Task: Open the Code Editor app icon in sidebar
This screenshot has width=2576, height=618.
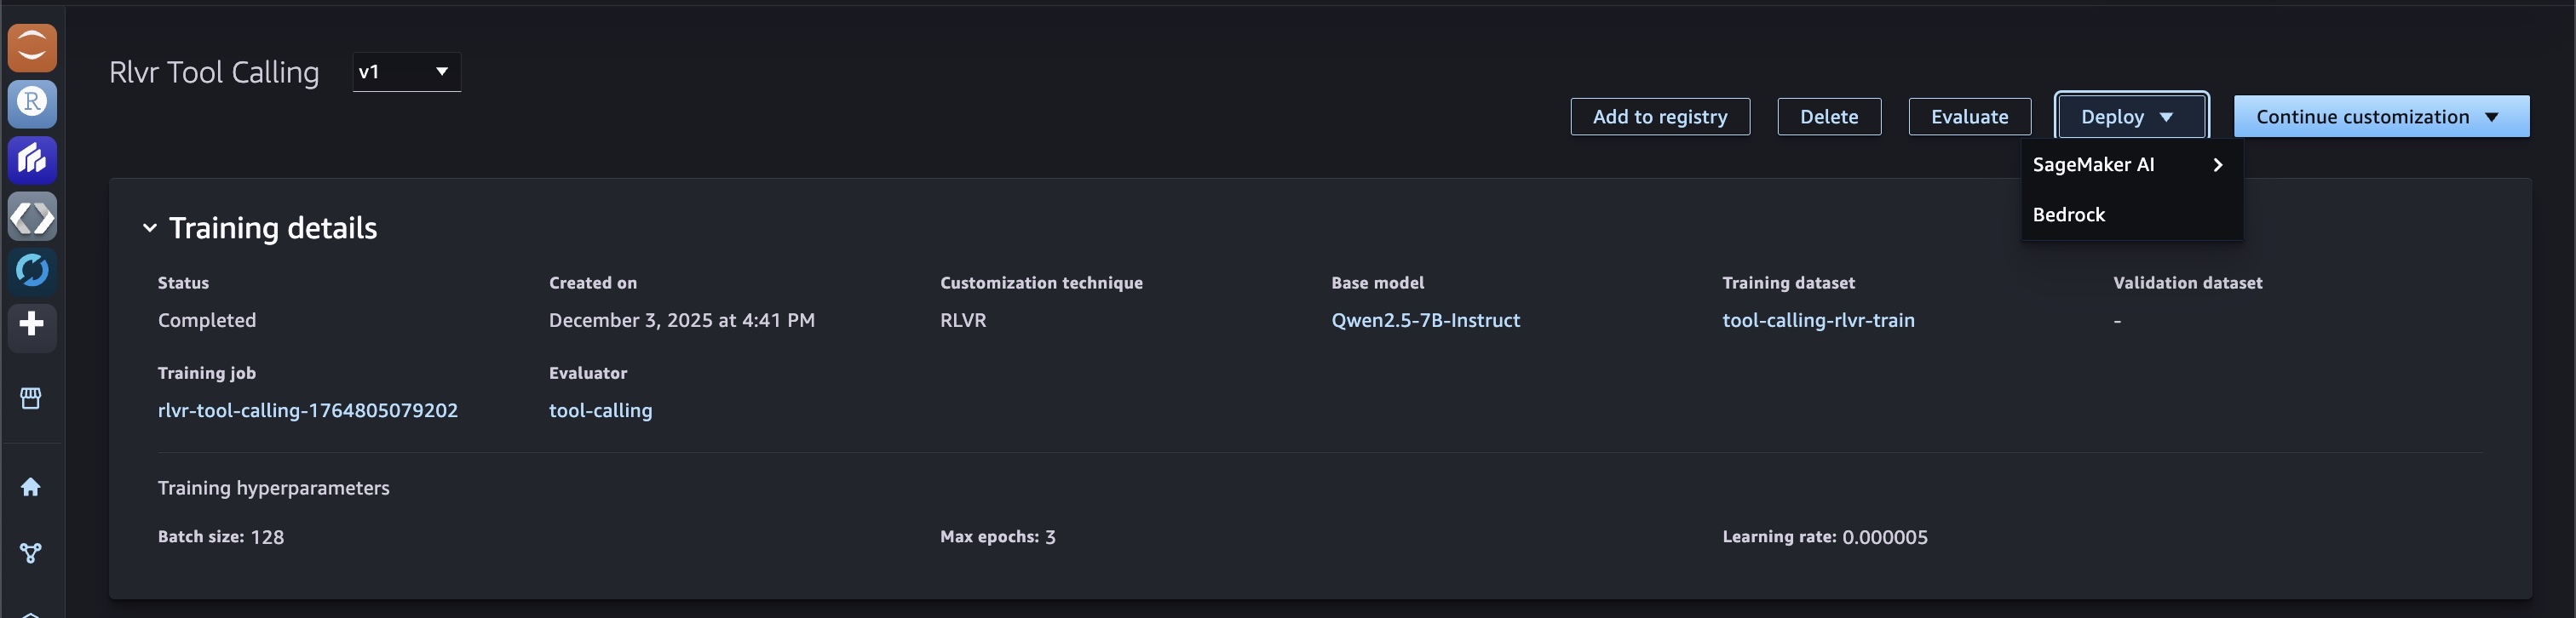Action: (x=32, y=216)
